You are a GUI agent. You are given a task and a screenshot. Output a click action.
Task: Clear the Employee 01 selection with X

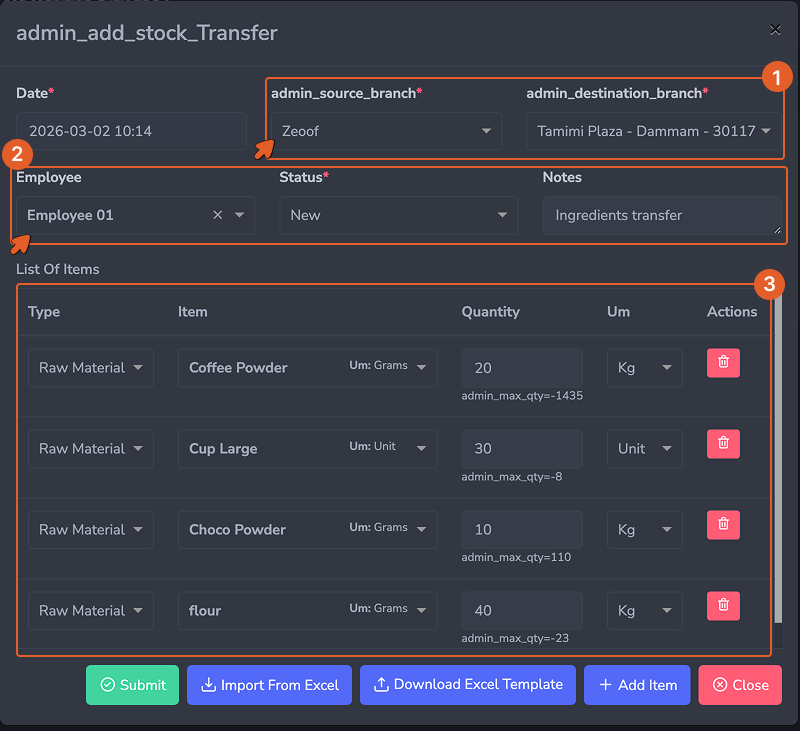pyautogui.click(x=218, y=215)
